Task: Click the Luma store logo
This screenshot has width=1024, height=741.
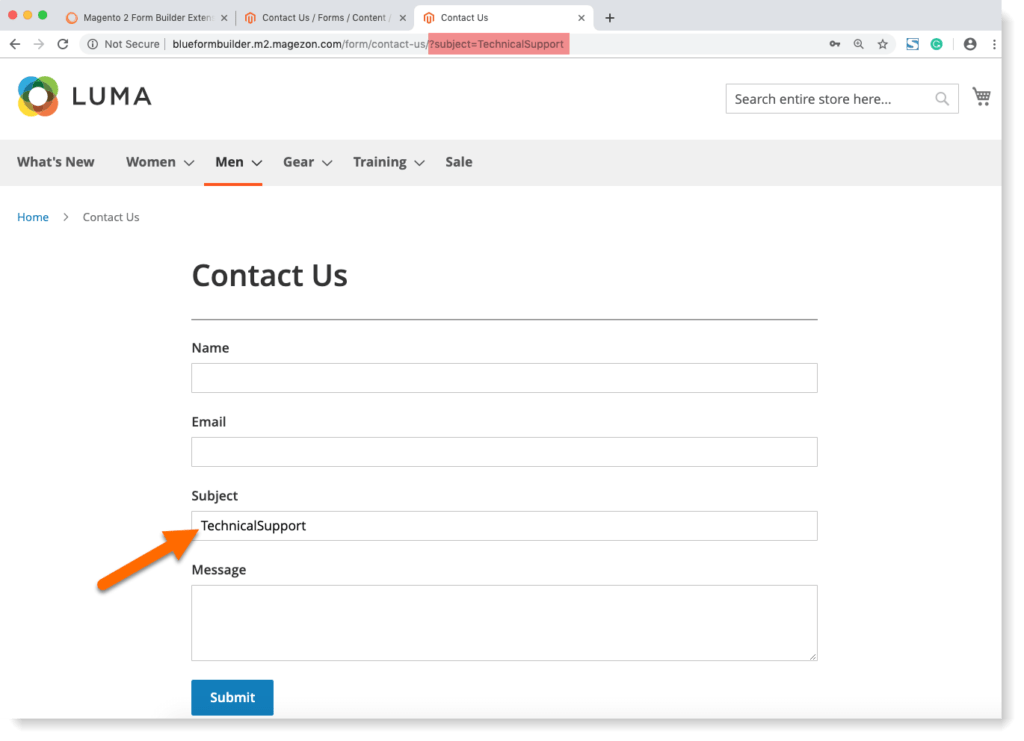Action: (84, 96)
